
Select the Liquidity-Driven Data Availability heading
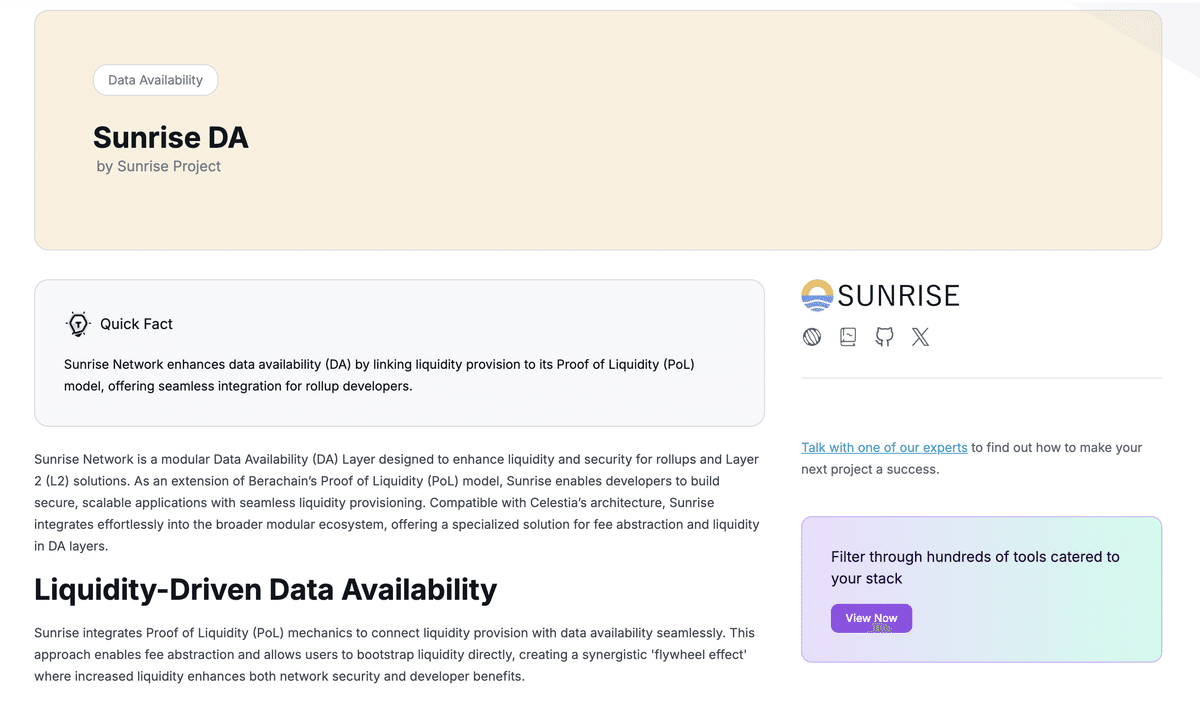[265, 590]
